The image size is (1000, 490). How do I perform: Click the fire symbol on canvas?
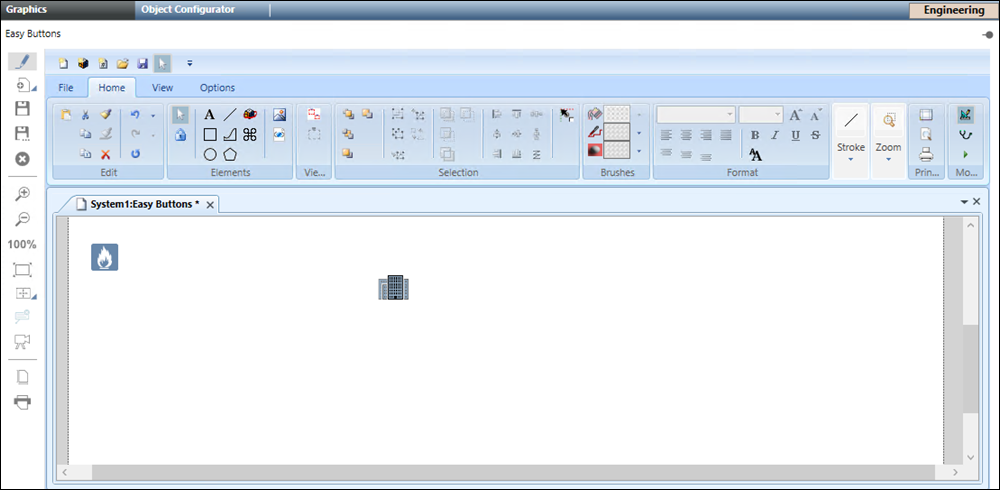click(x=105, y=257)
